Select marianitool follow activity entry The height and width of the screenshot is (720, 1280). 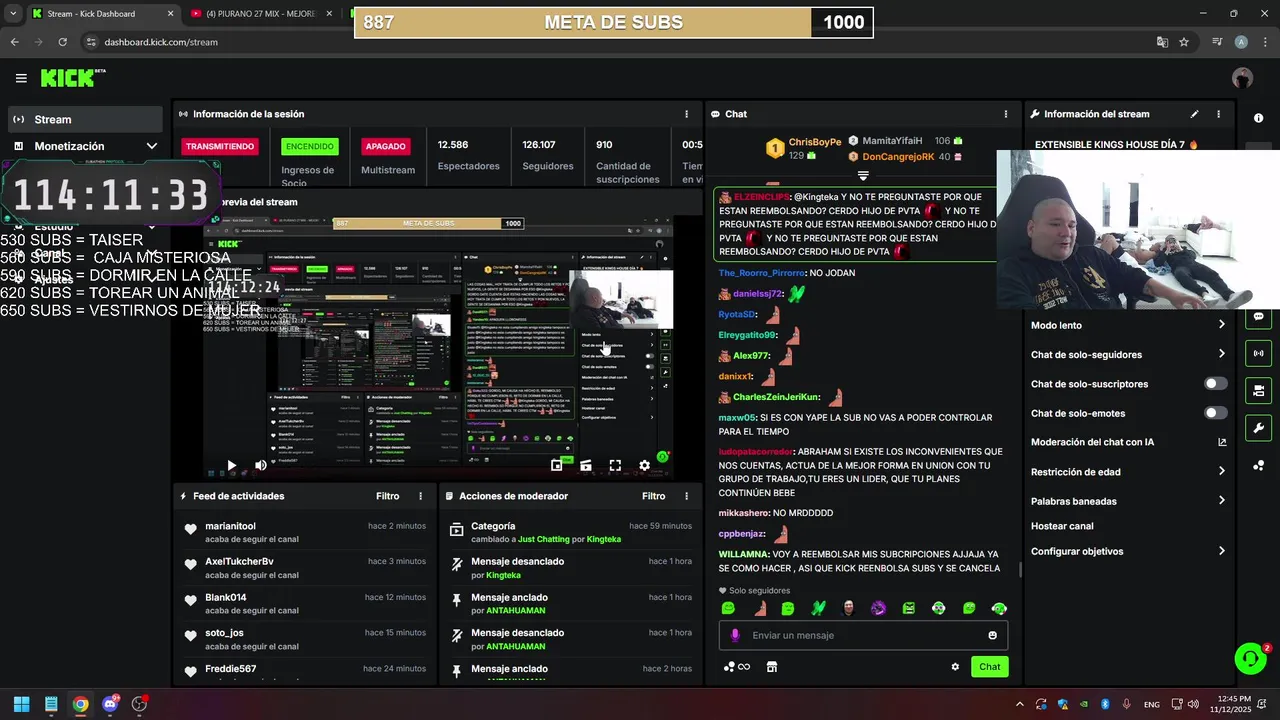303,532
